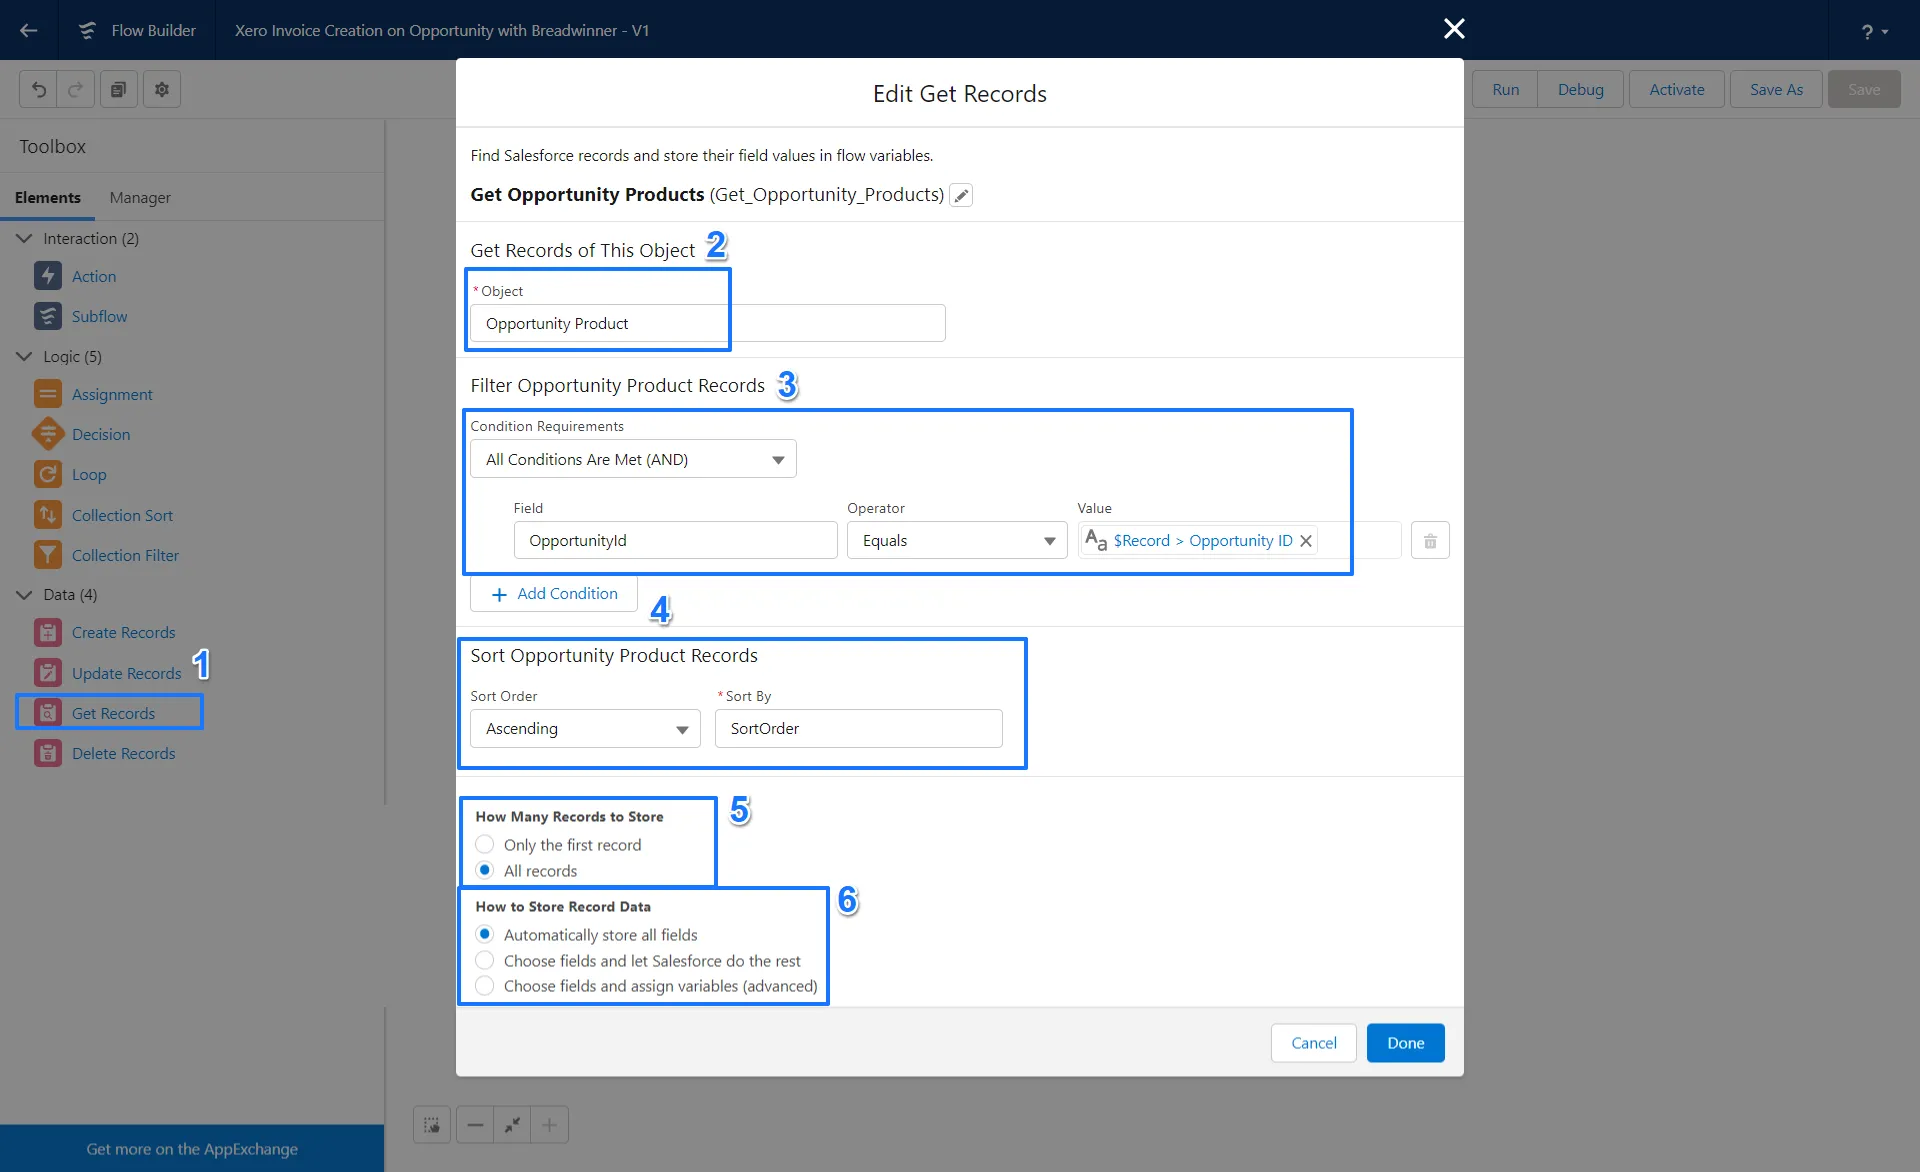Click the Subflow link in Toolbox
Viewport: 1920px width, 1172px height.
click(x=100, y=316)
